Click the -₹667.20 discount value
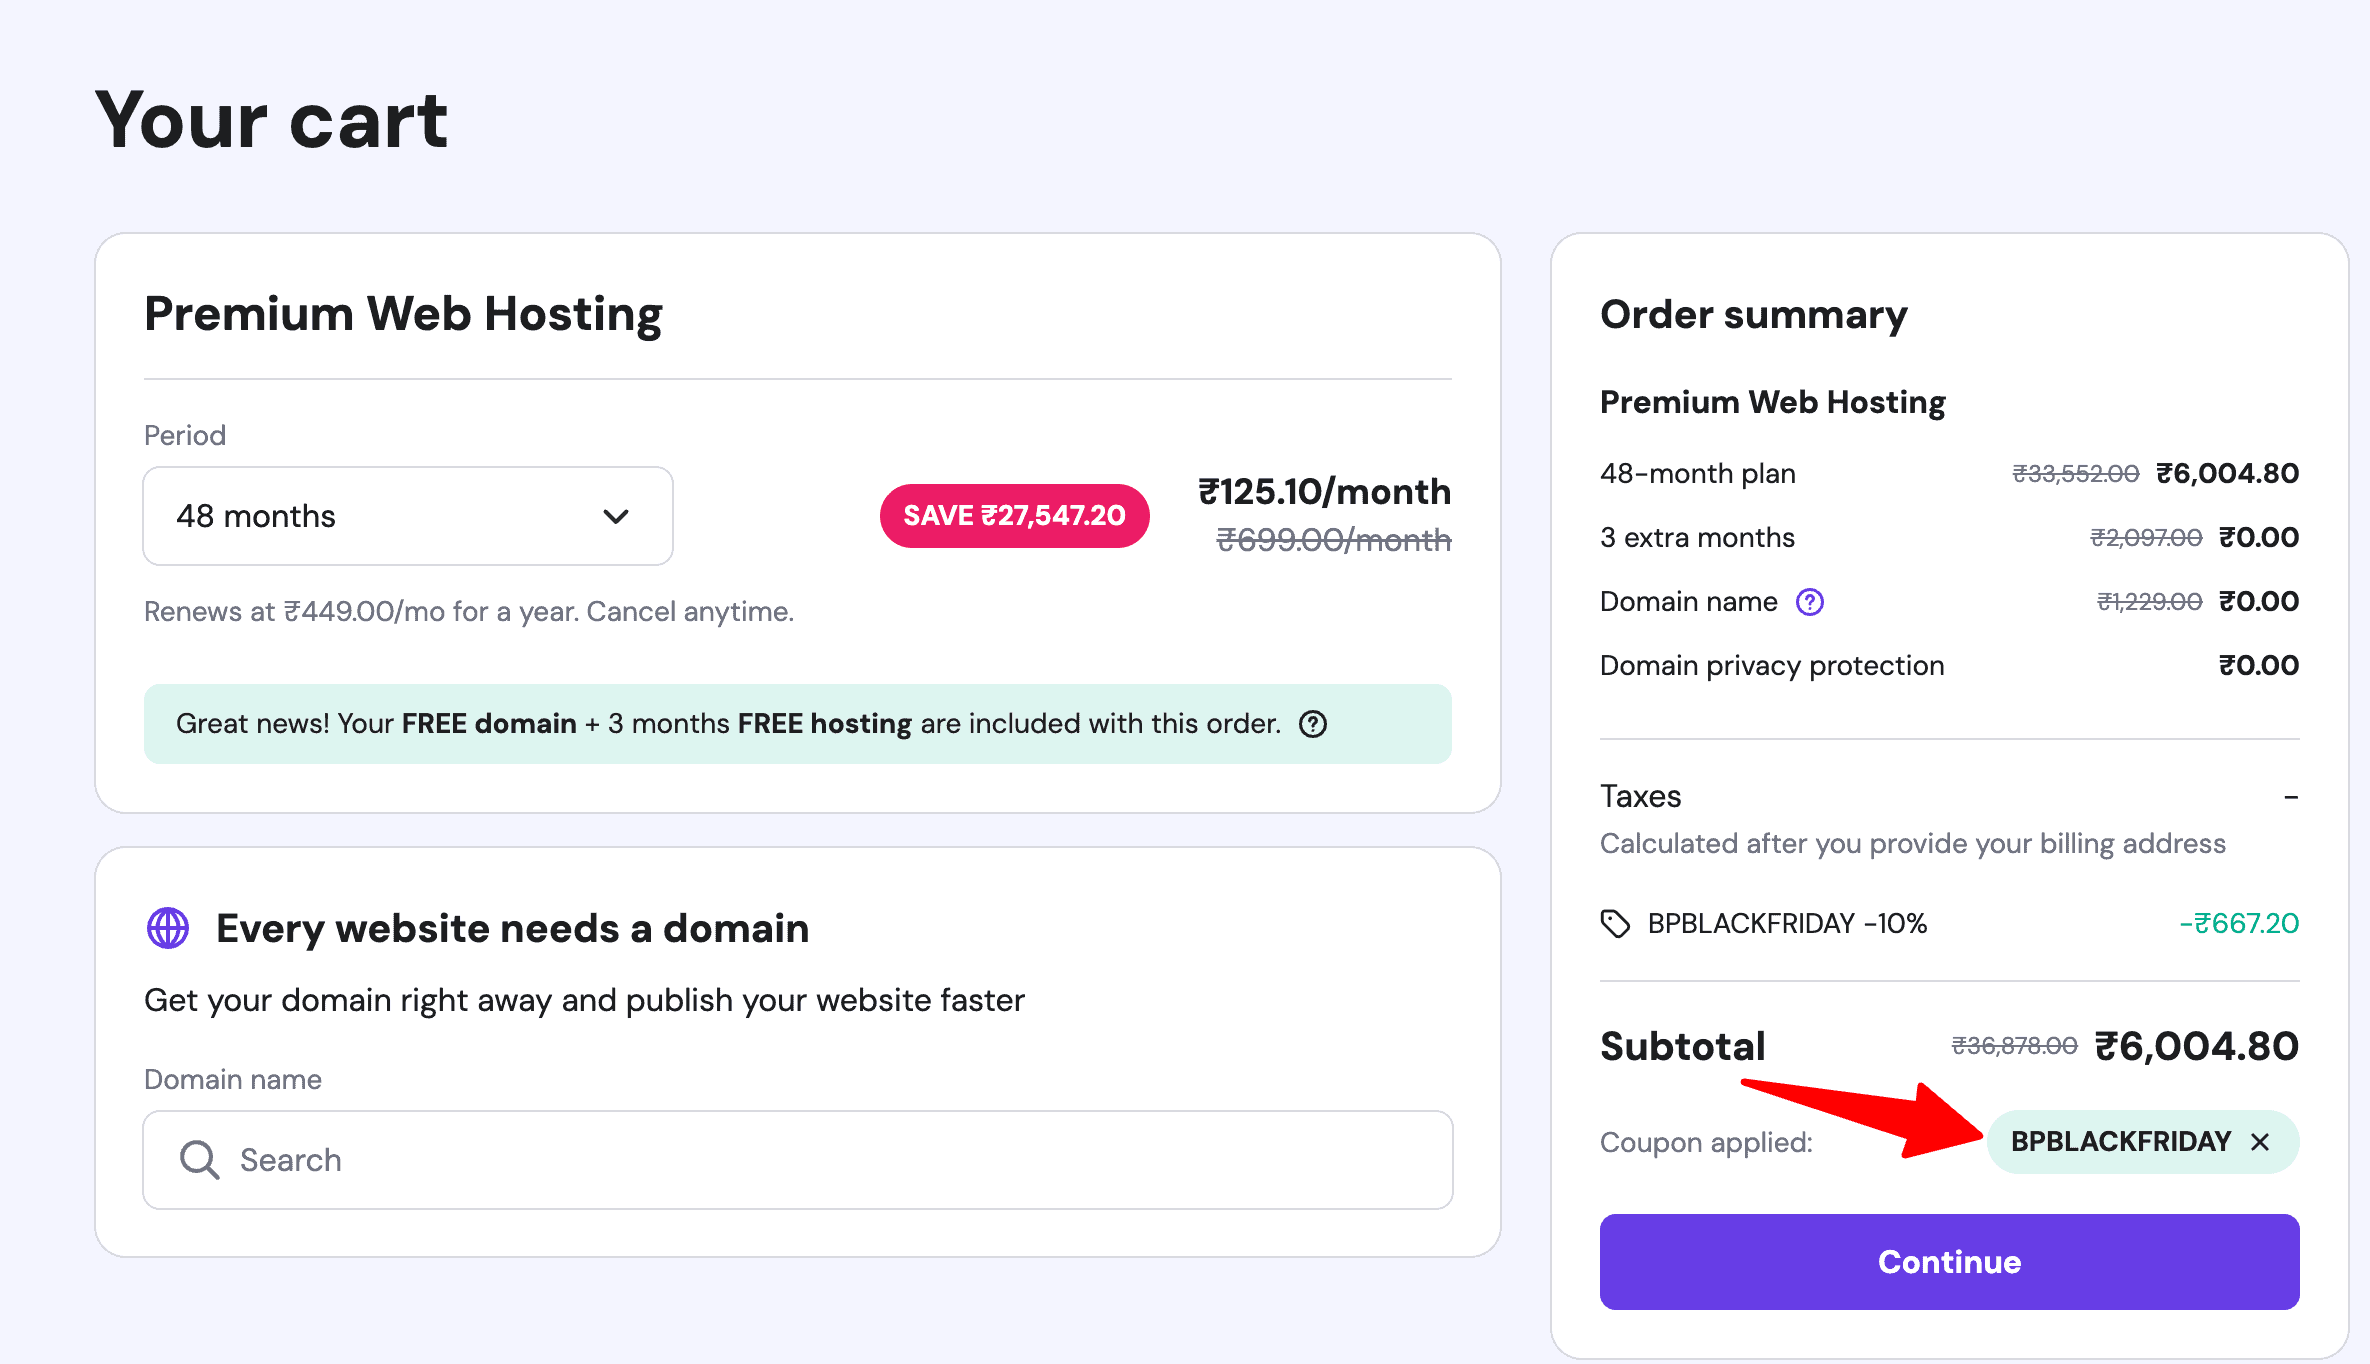The image size is (2370, 1364). point(2240,923)
